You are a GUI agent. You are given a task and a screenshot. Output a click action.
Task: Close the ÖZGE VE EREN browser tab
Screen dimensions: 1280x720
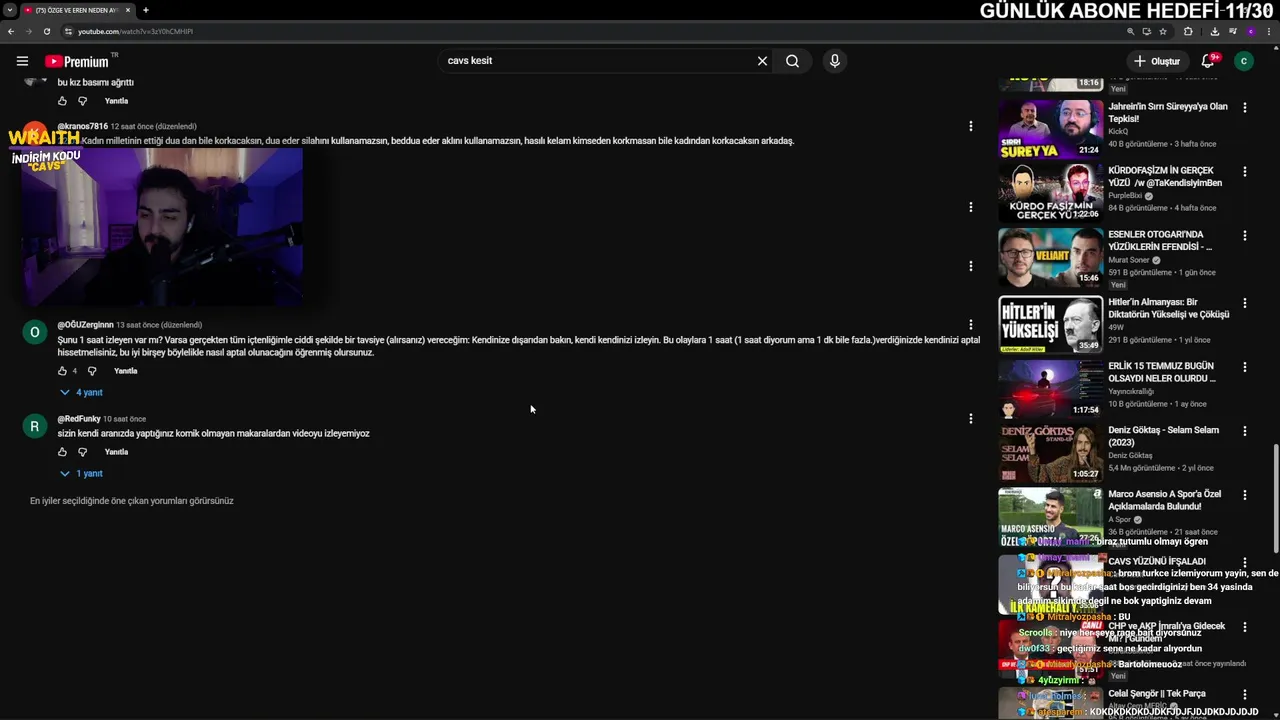(x=128, y=10)
